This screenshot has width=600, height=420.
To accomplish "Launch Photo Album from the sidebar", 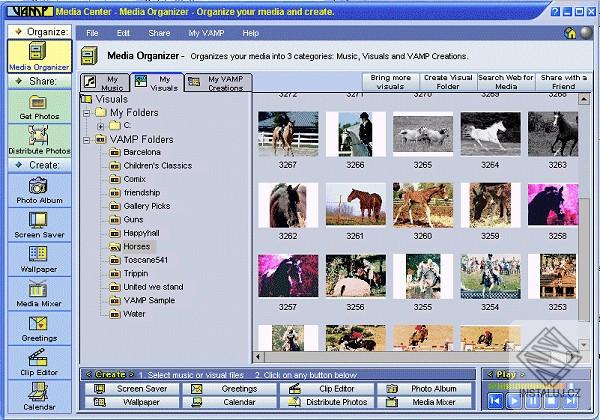I will (39, 190).
